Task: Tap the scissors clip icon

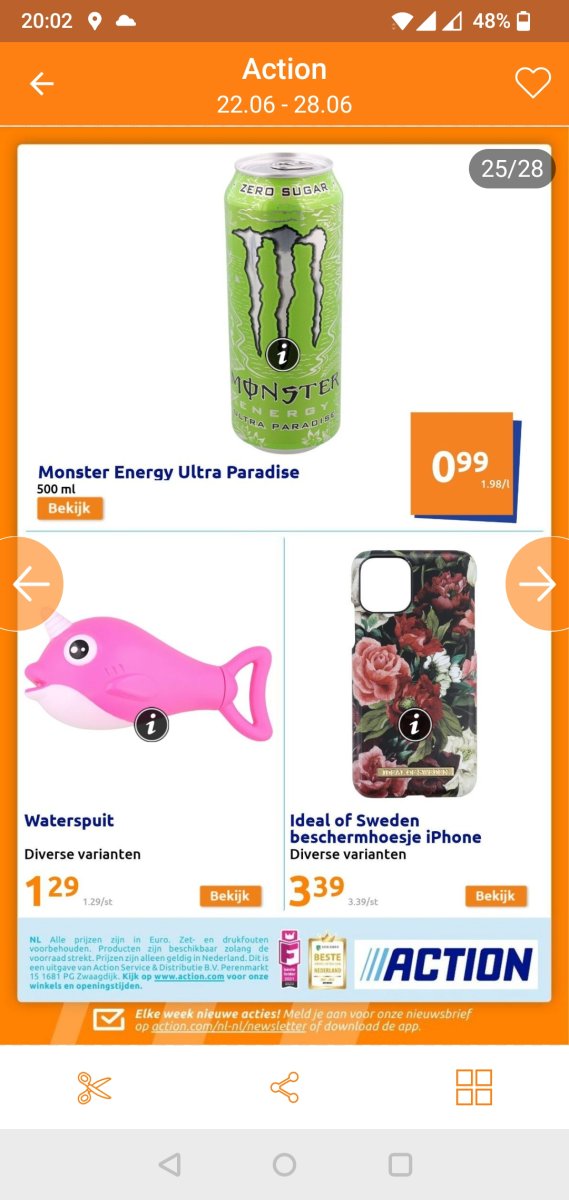Action: coord(95,1087)
